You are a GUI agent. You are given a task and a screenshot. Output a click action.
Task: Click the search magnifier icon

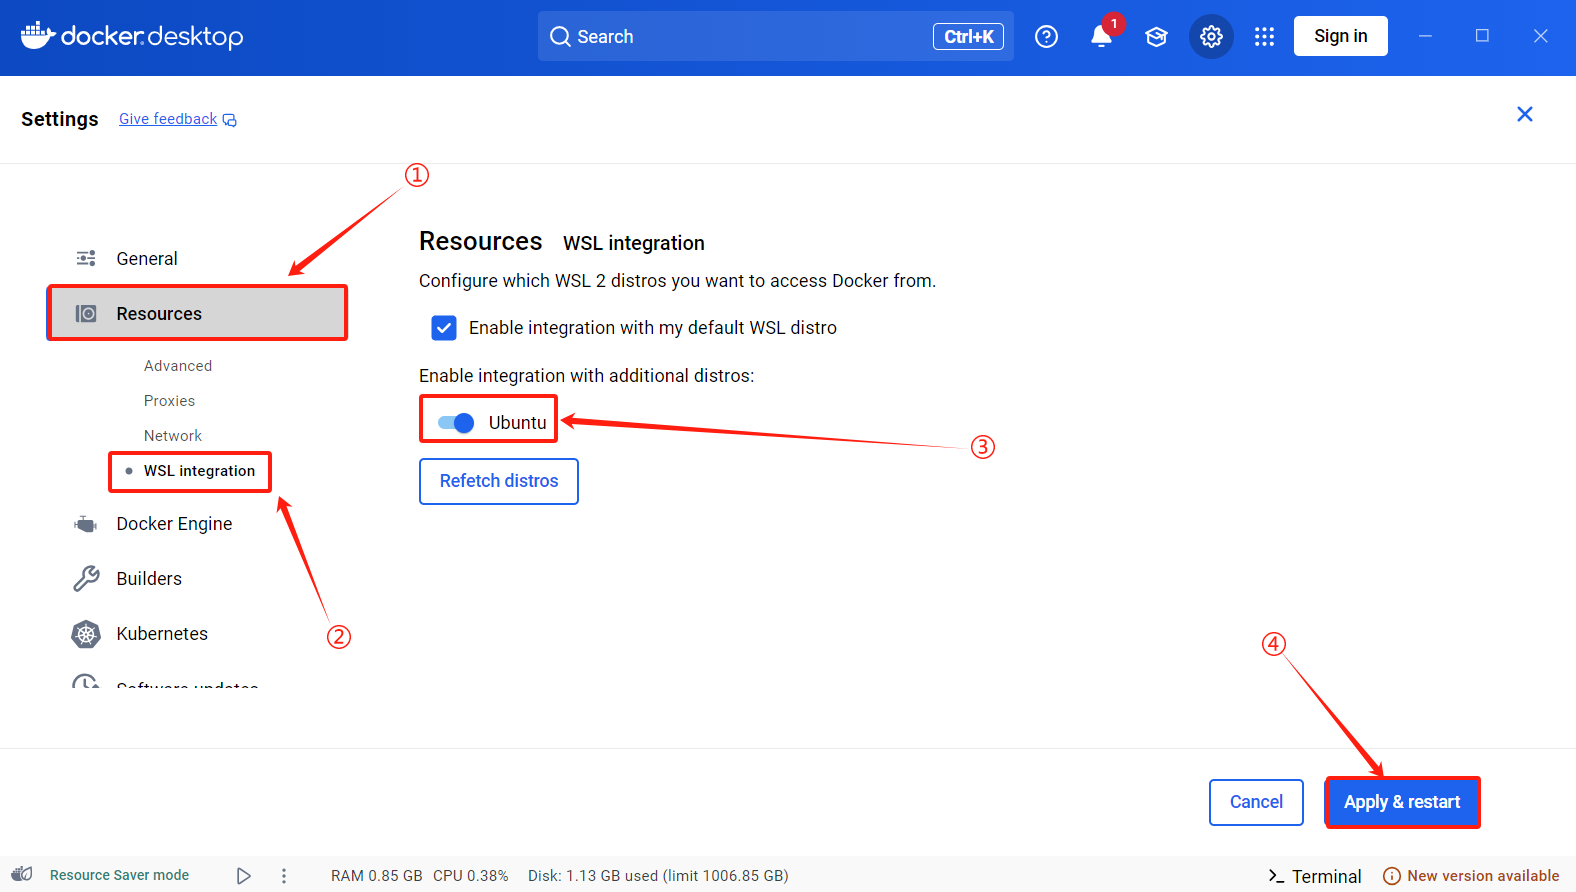click(560, 37)
